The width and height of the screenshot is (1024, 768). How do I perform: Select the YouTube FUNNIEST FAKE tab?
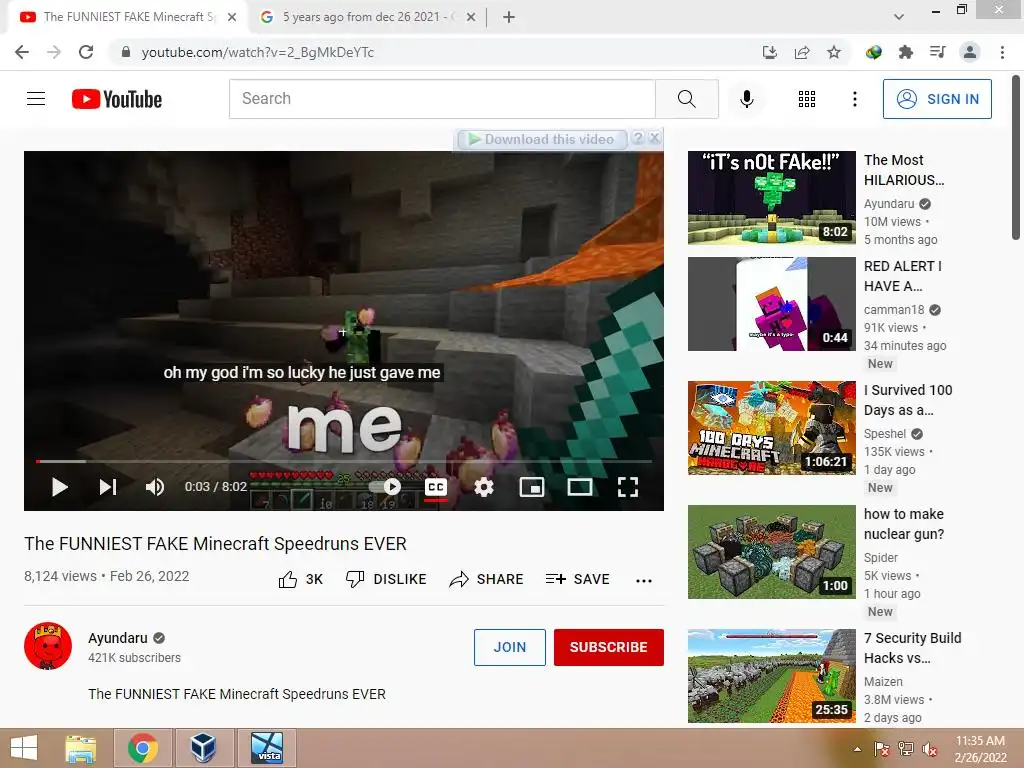pyautogui.click(x=127, y=17)
